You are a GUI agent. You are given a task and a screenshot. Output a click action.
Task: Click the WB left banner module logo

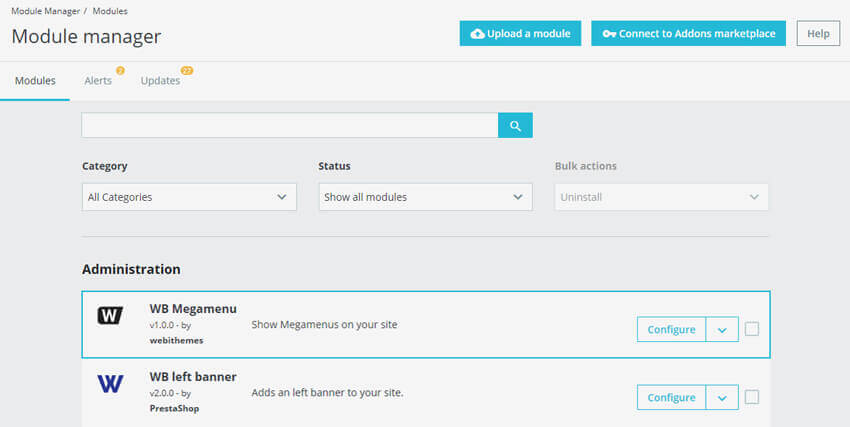pyautogui.click(x=110, y=384)
